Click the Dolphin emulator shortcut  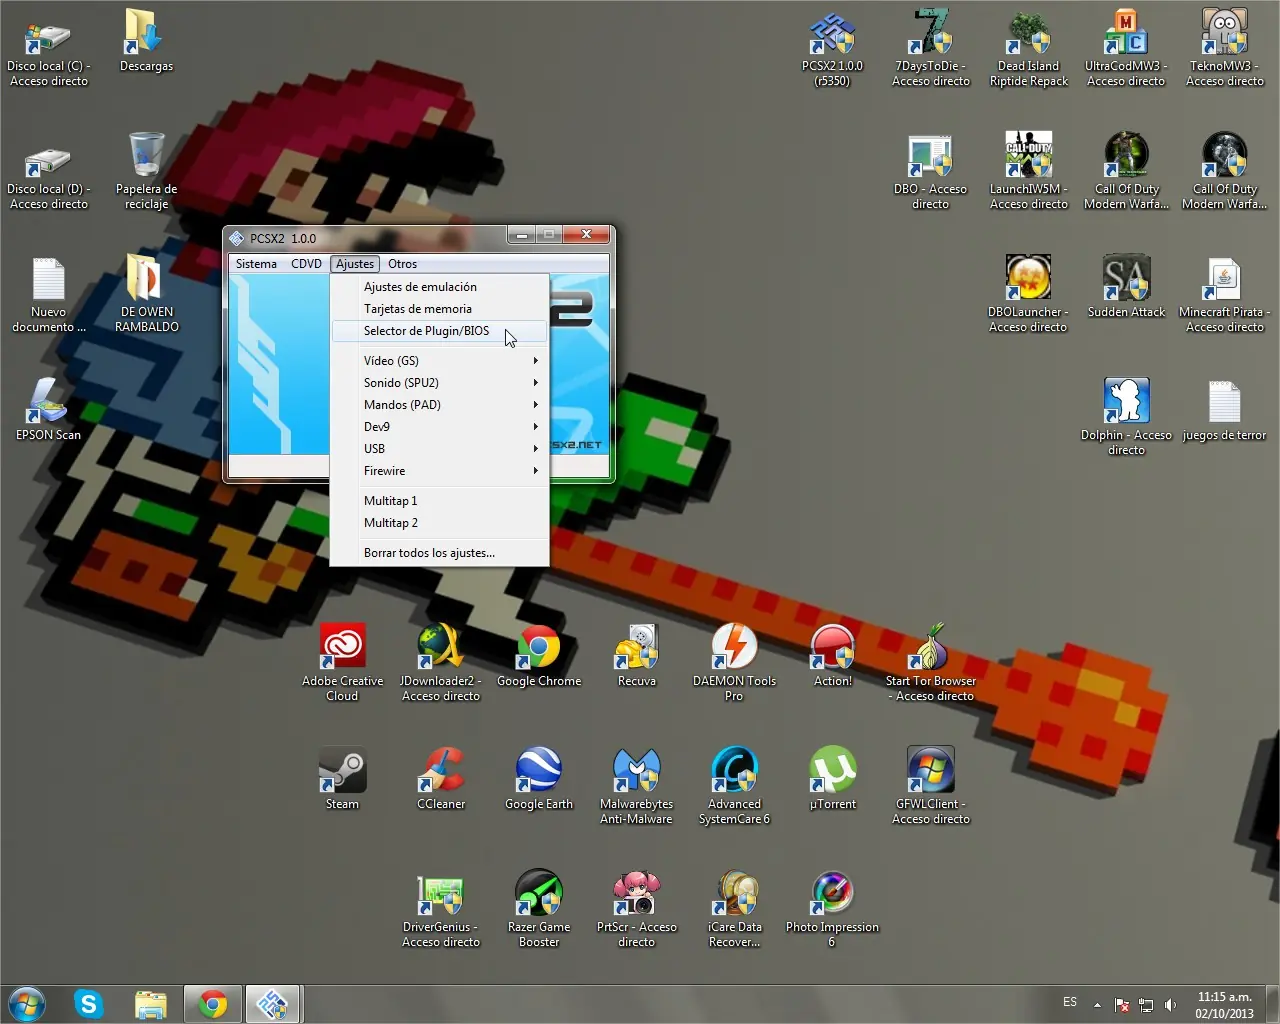[1126, 417]
